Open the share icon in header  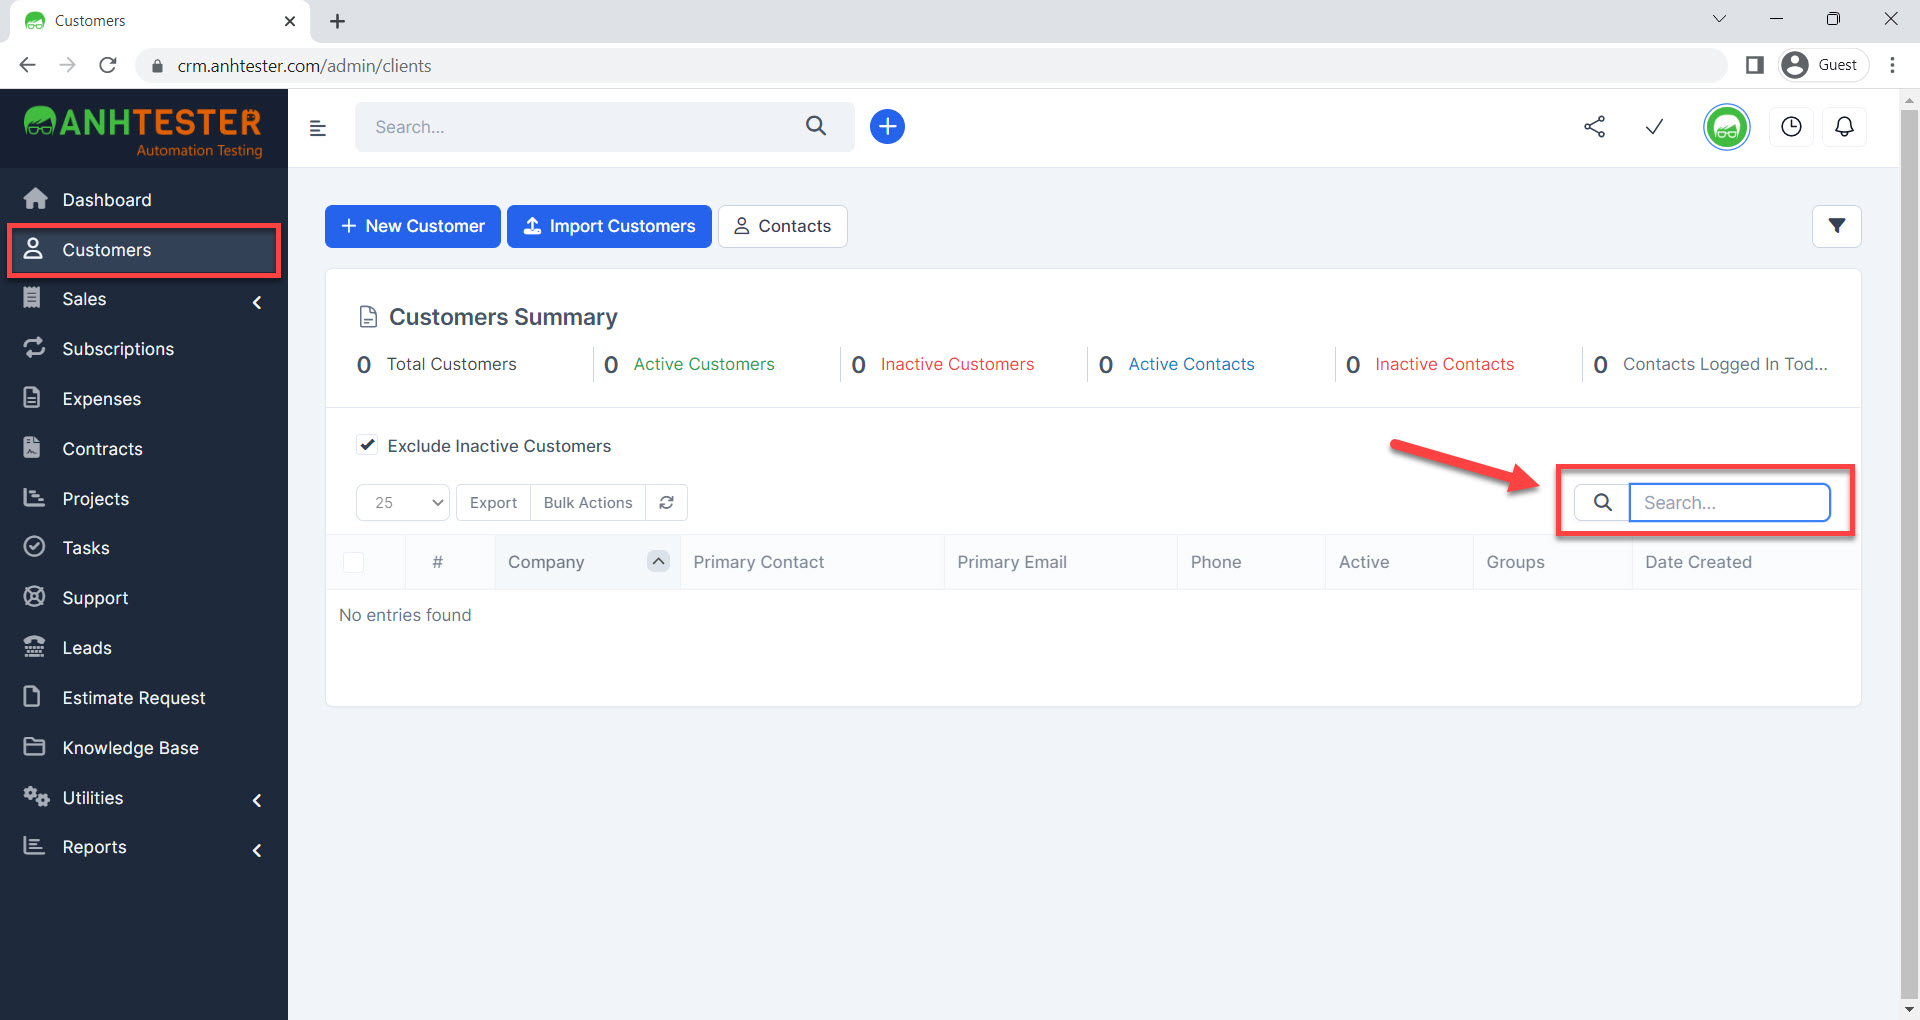(1595, 127)
